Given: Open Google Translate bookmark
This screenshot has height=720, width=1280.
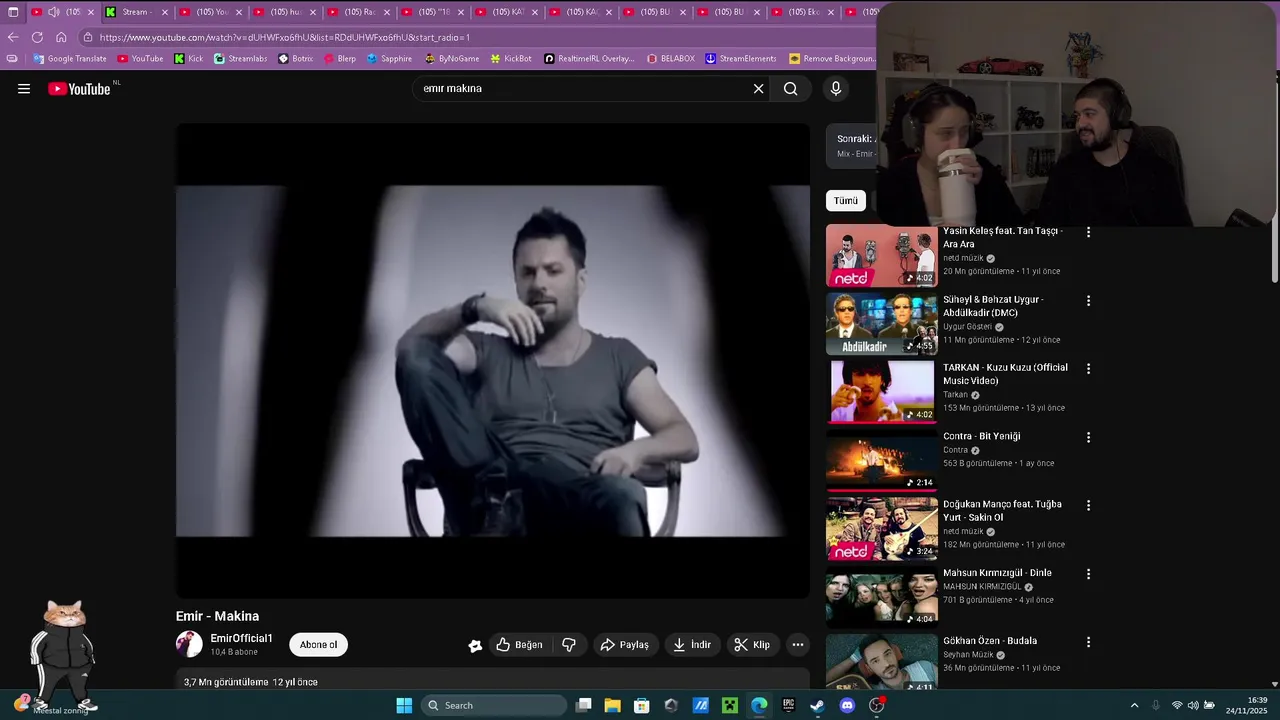Looking at the screenshot, I should 70,59.
